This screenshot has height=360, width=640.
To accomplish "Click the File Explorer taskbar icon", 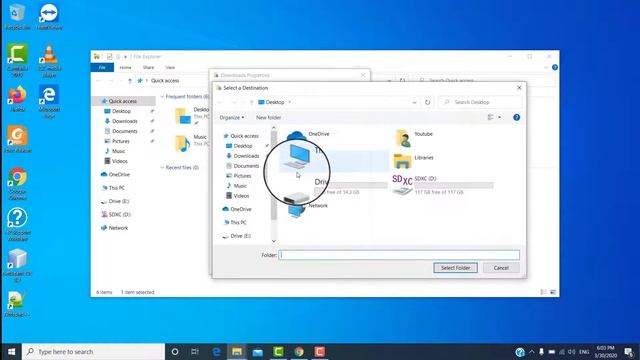I will coord(237,351).
